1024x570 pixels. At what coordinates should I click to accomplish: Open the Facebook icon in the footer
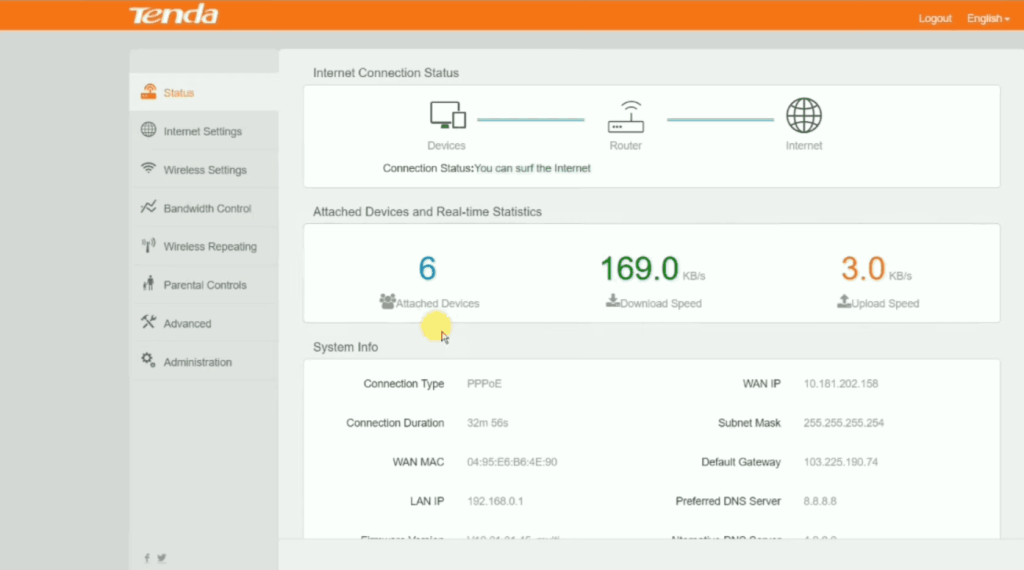click(147, 558)
